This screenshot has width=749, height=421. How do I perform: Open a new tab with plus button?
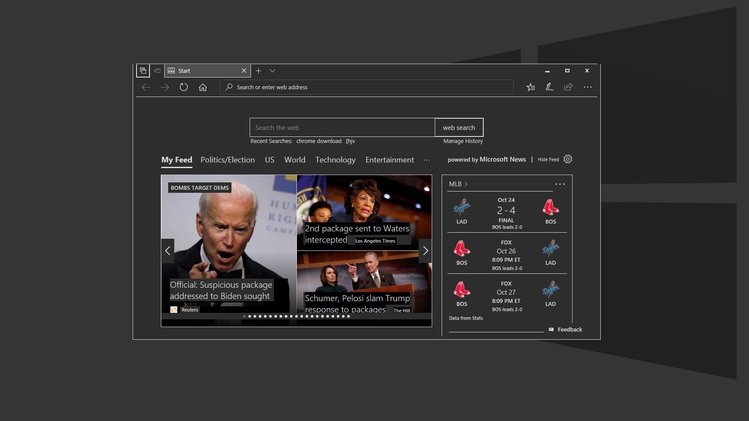point(258,71)
